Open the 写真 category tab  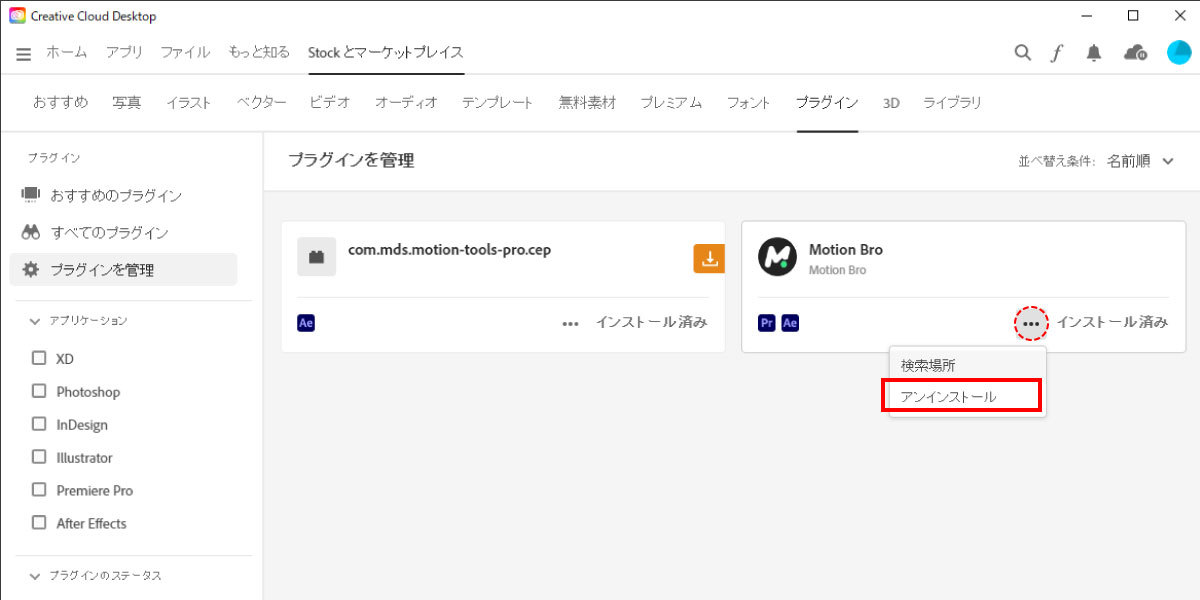click(x=127, y=102)
